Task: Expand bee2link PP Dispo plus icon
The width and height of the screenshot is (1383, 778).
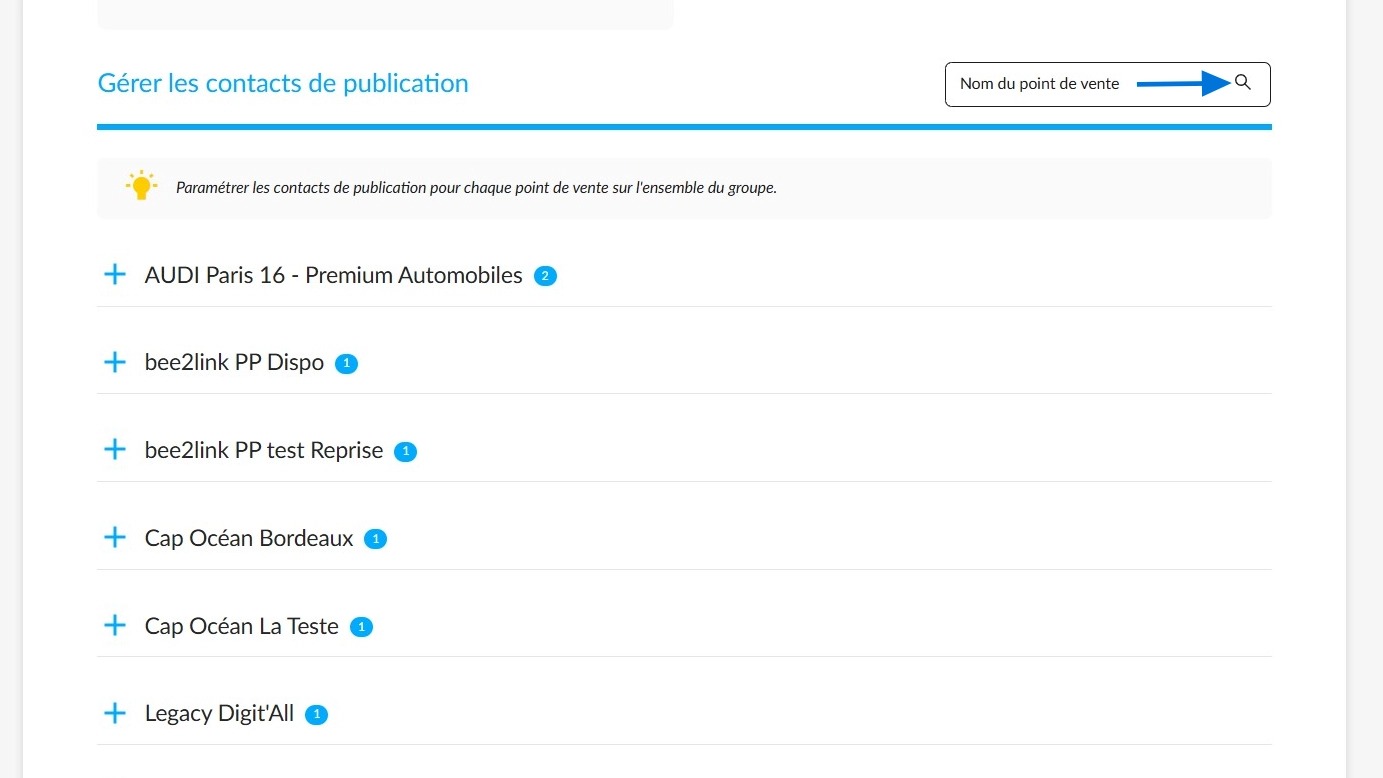Action: [115, 362]
